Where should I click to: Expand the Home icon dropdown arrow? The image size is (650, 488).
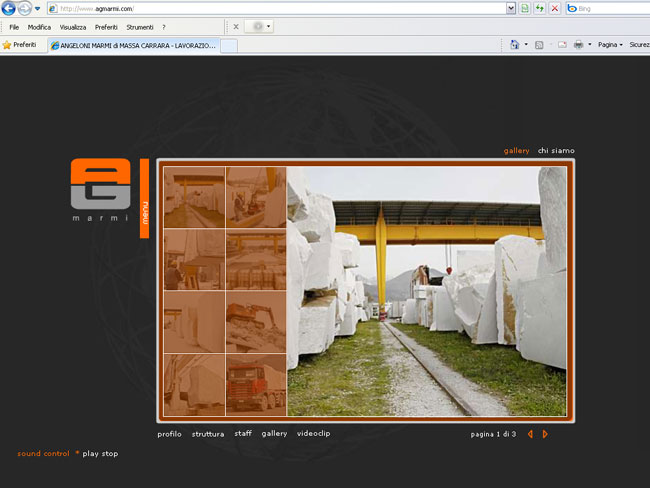[x=526, y=45]
